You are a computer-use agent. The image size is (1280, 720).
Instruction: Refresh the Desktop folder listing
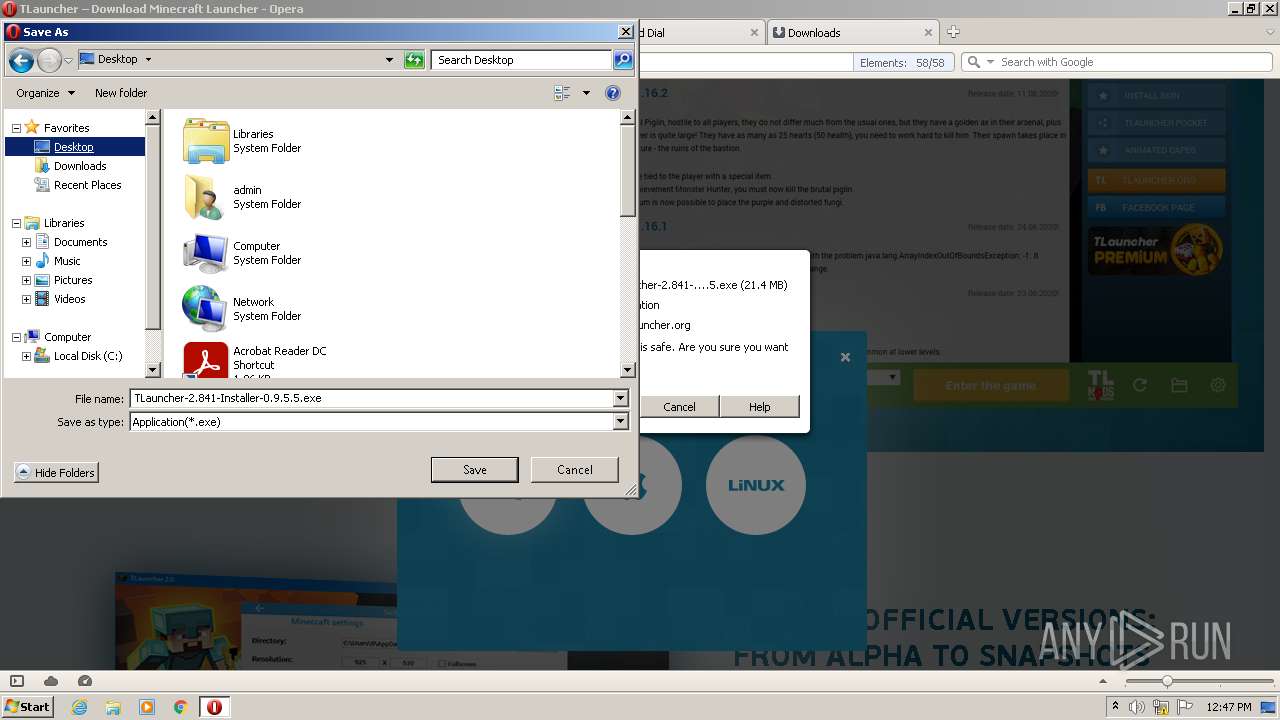(414, 60)
